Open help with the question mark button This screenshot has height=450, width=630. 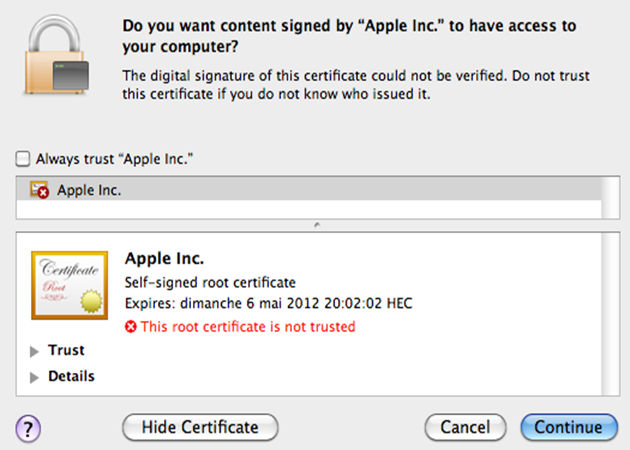[x=27, y=426]
